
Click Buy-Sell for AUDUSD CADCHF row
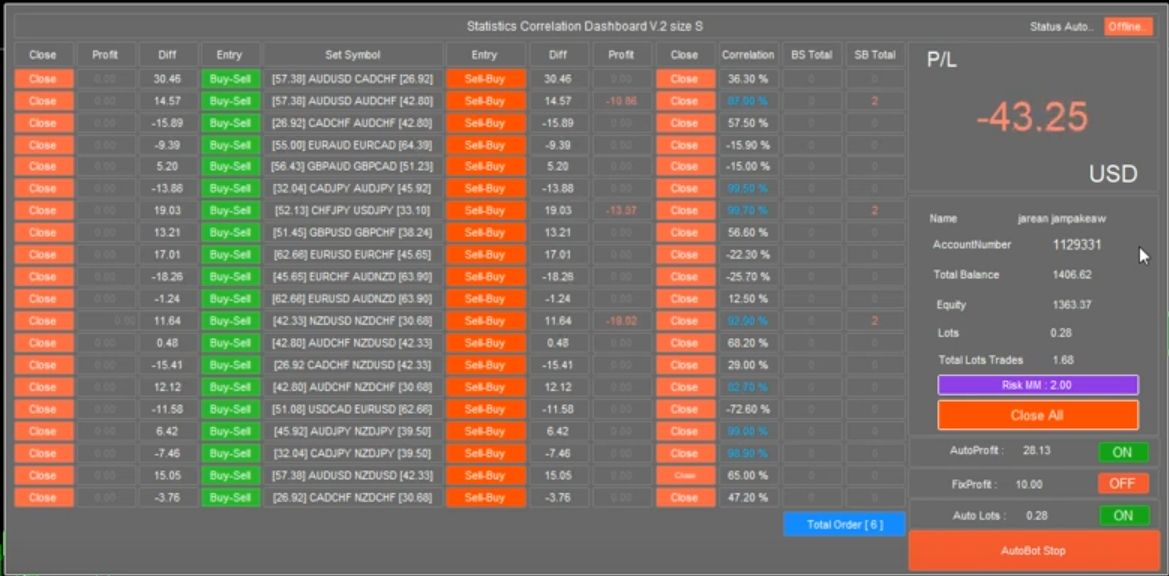[230, 79]
